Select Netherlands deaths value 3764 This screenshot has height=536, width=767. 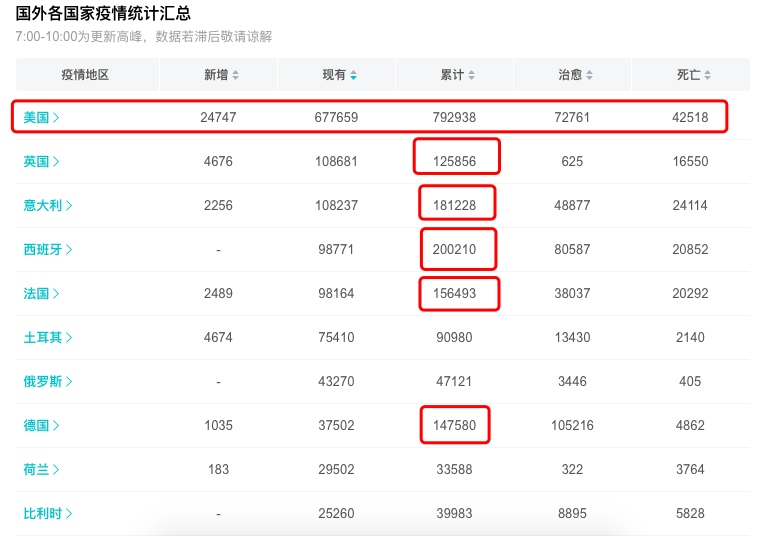pos(690,469)
